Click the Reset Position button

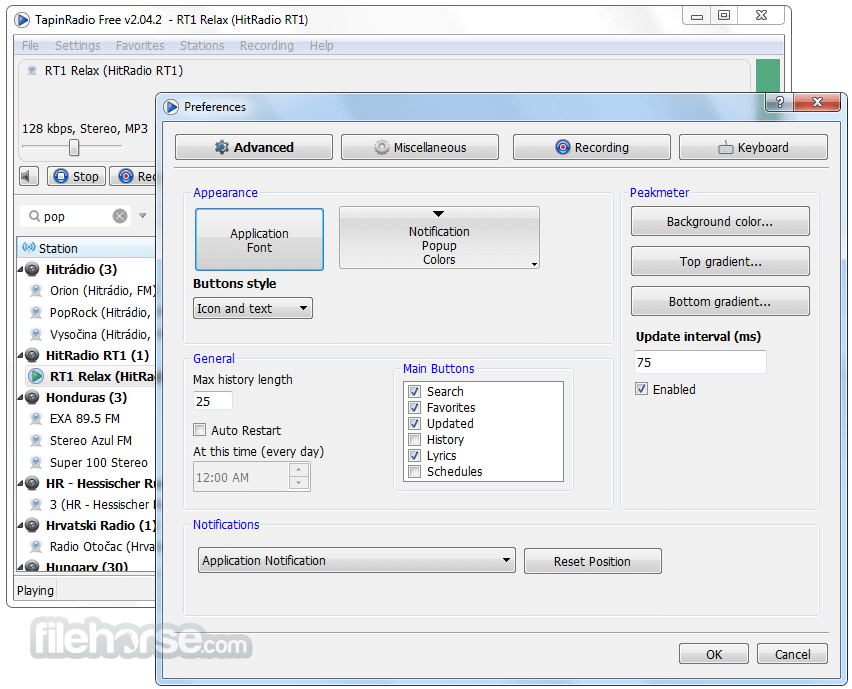coord(592,561)
